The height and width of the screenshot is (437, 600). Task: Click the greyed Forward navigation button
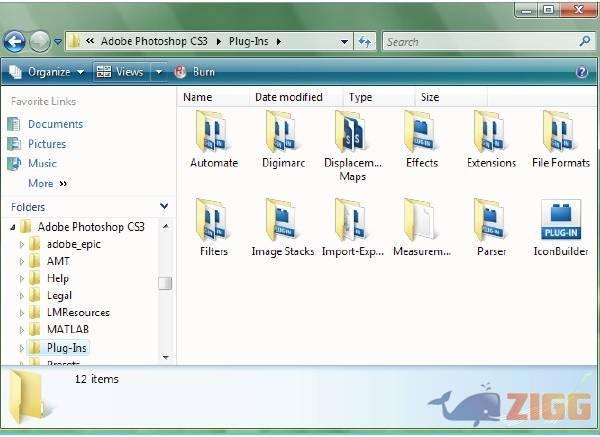click(40, 41)
